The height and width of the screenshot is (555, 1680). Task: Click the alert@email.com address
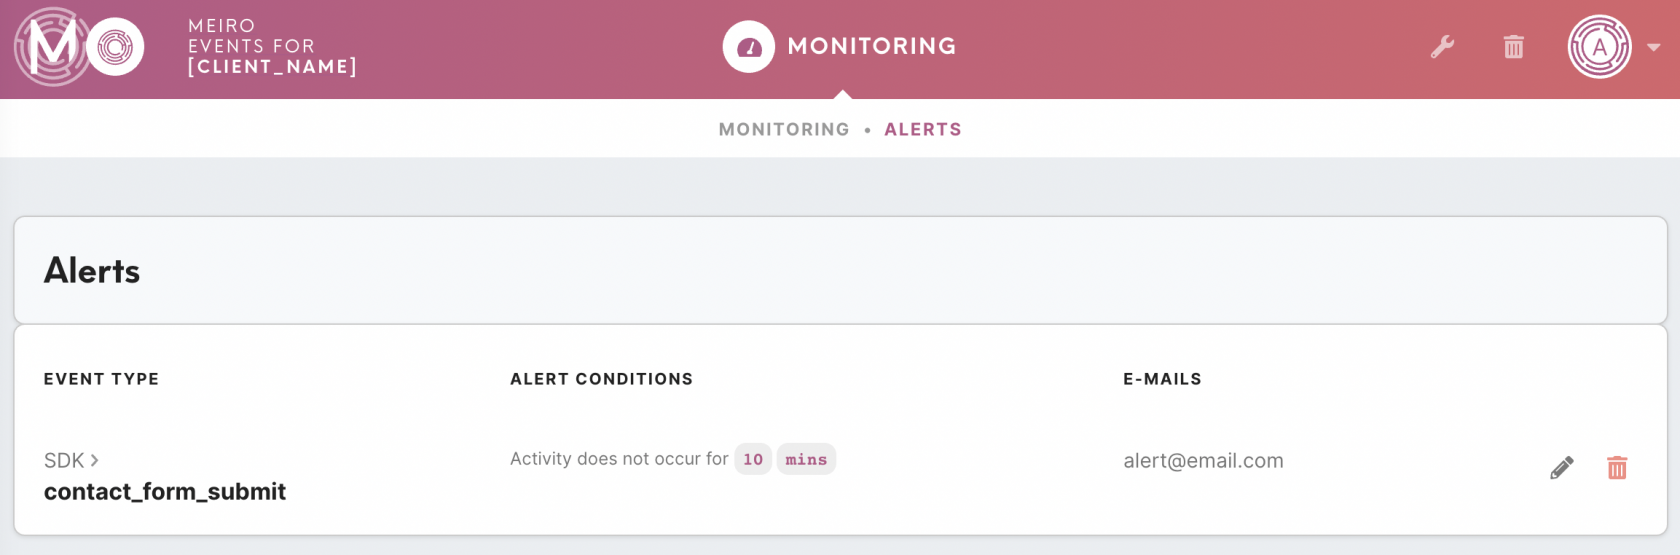click(x=1203, y=460)
